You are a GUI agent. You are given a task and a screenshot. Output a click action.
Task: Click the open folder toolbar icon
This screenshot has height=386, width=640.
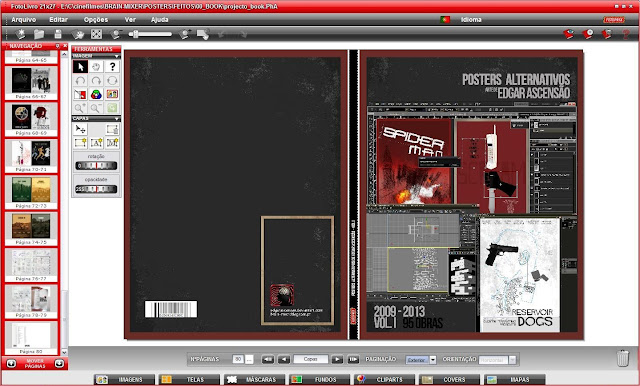coord(39,34)
